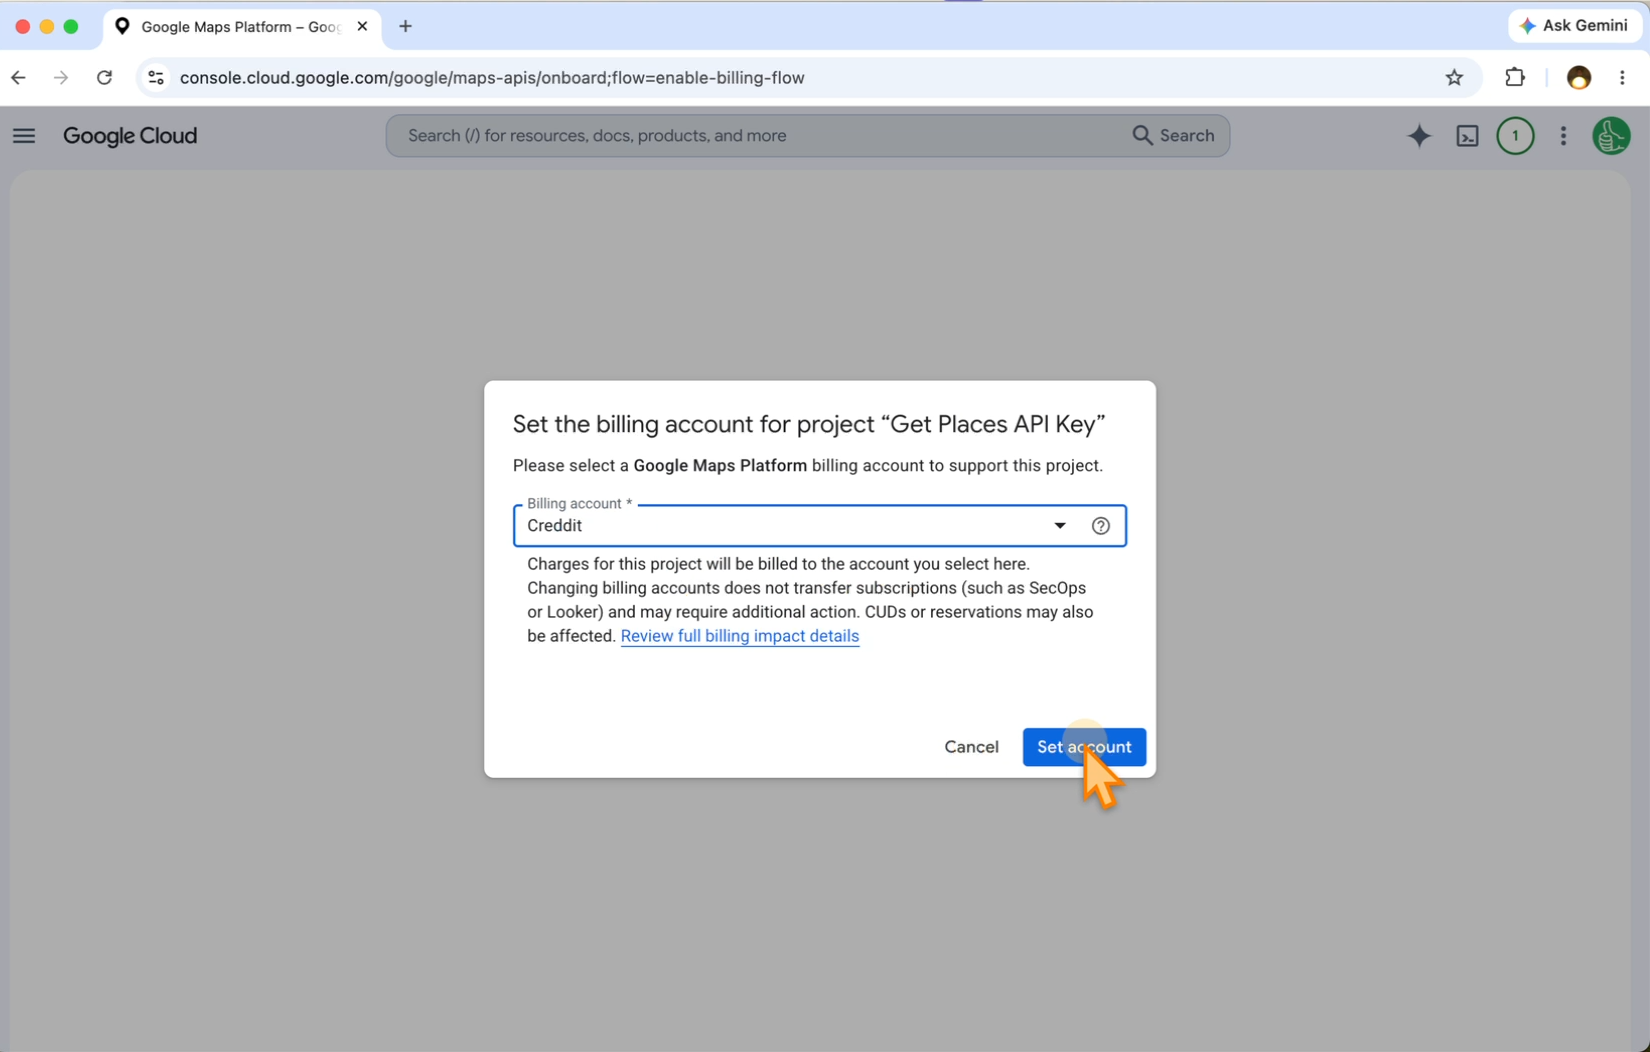Expand the Billing account dropdown arrow

click(1059, 526)
